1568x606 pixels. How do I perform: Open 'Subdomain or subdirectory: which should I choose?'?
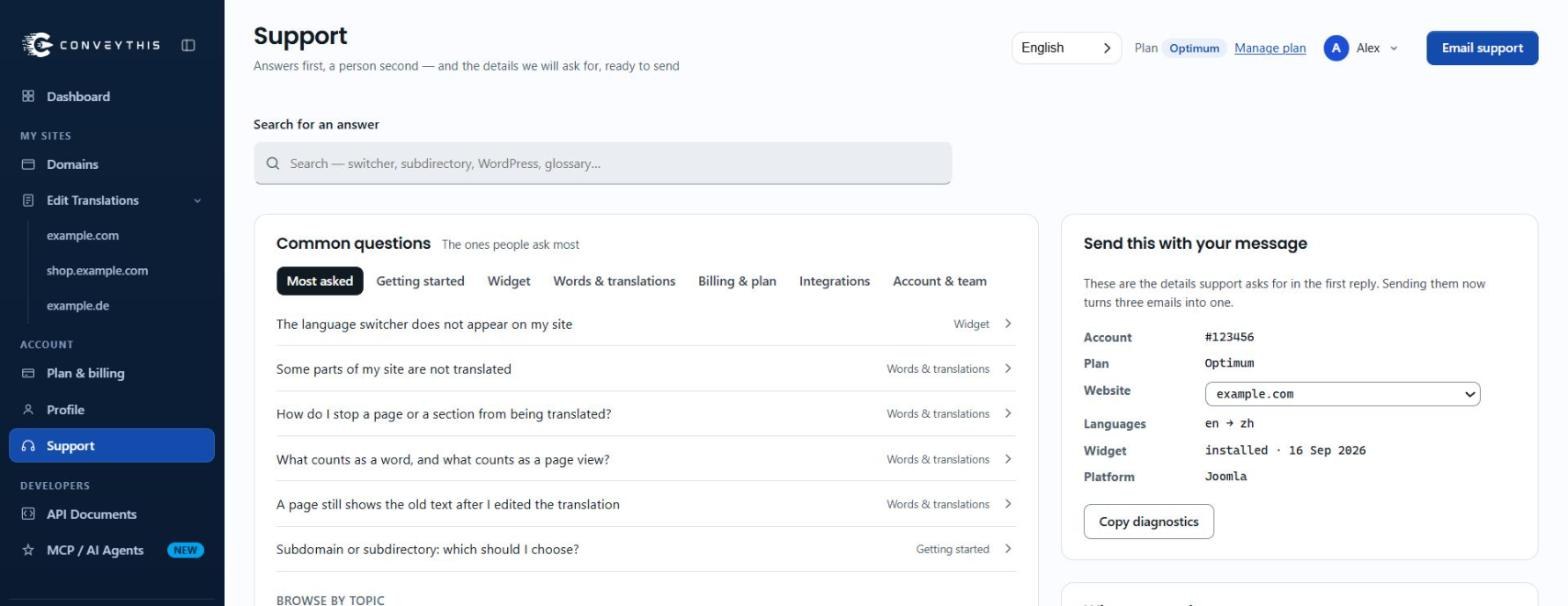click(x=646, y=549)
